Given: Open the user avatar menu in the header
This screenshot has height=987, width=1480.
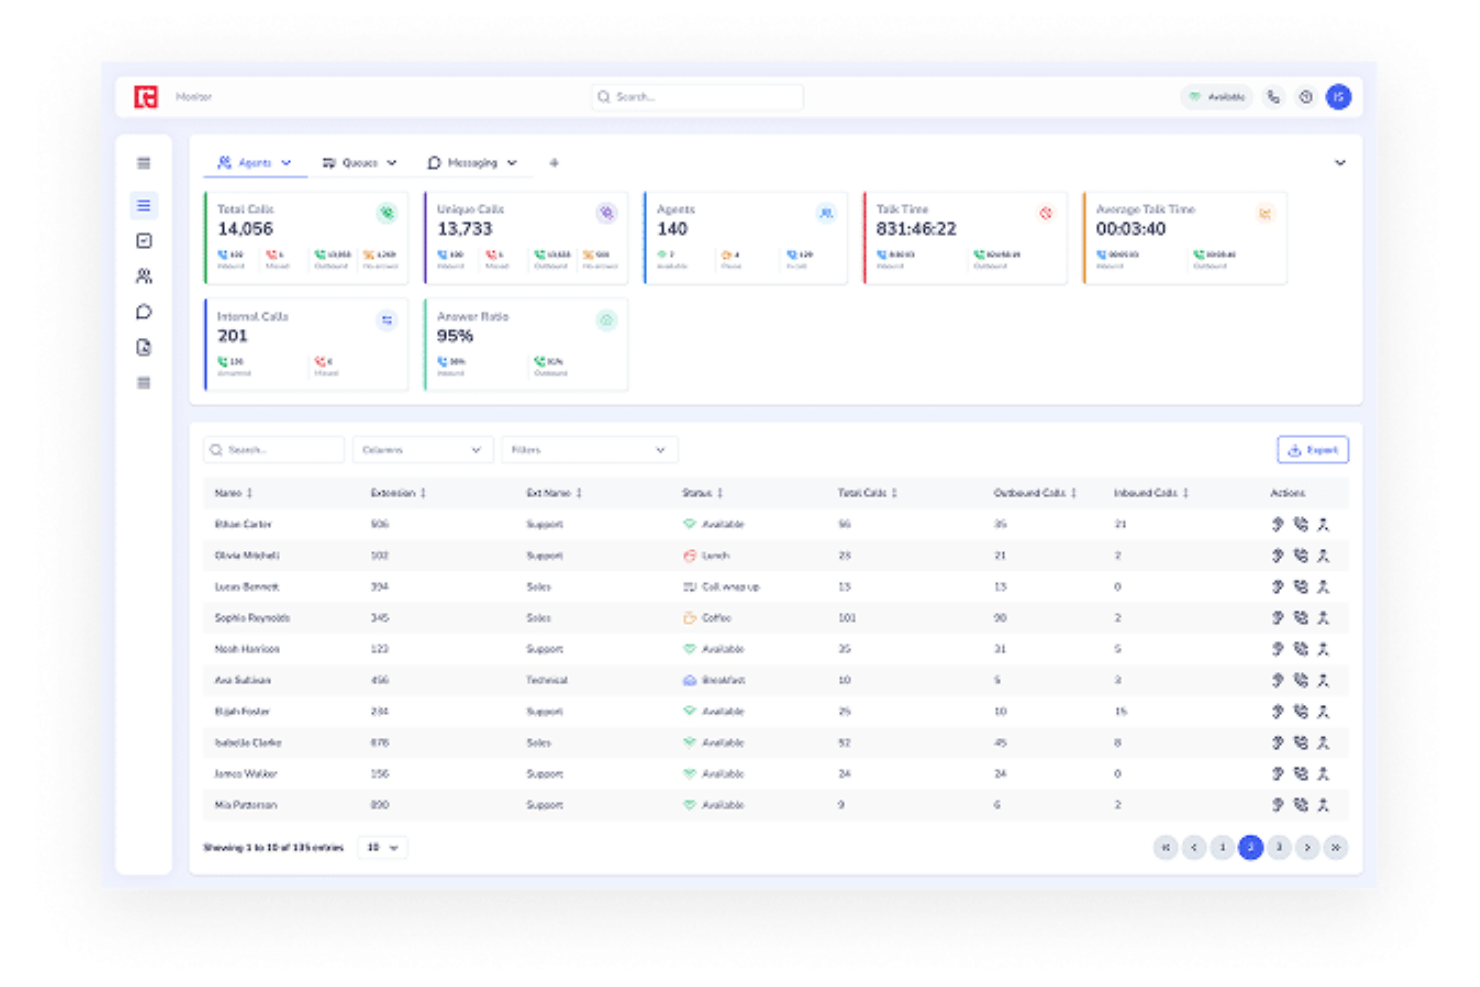Looking at the screenshot, I should tap(1338, 97).
